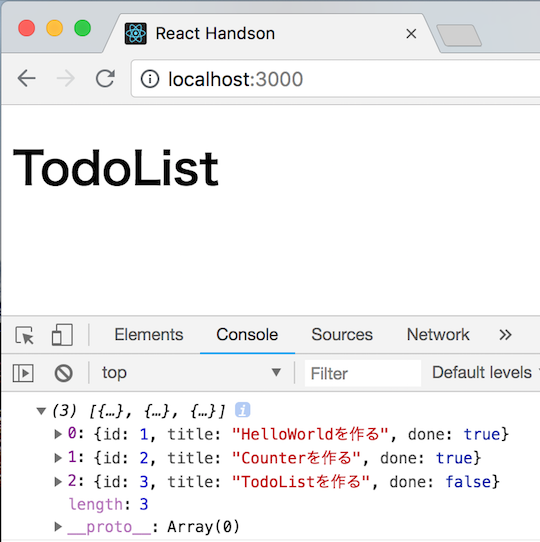Click the blue info badge on array

click(x=243, y=410)
